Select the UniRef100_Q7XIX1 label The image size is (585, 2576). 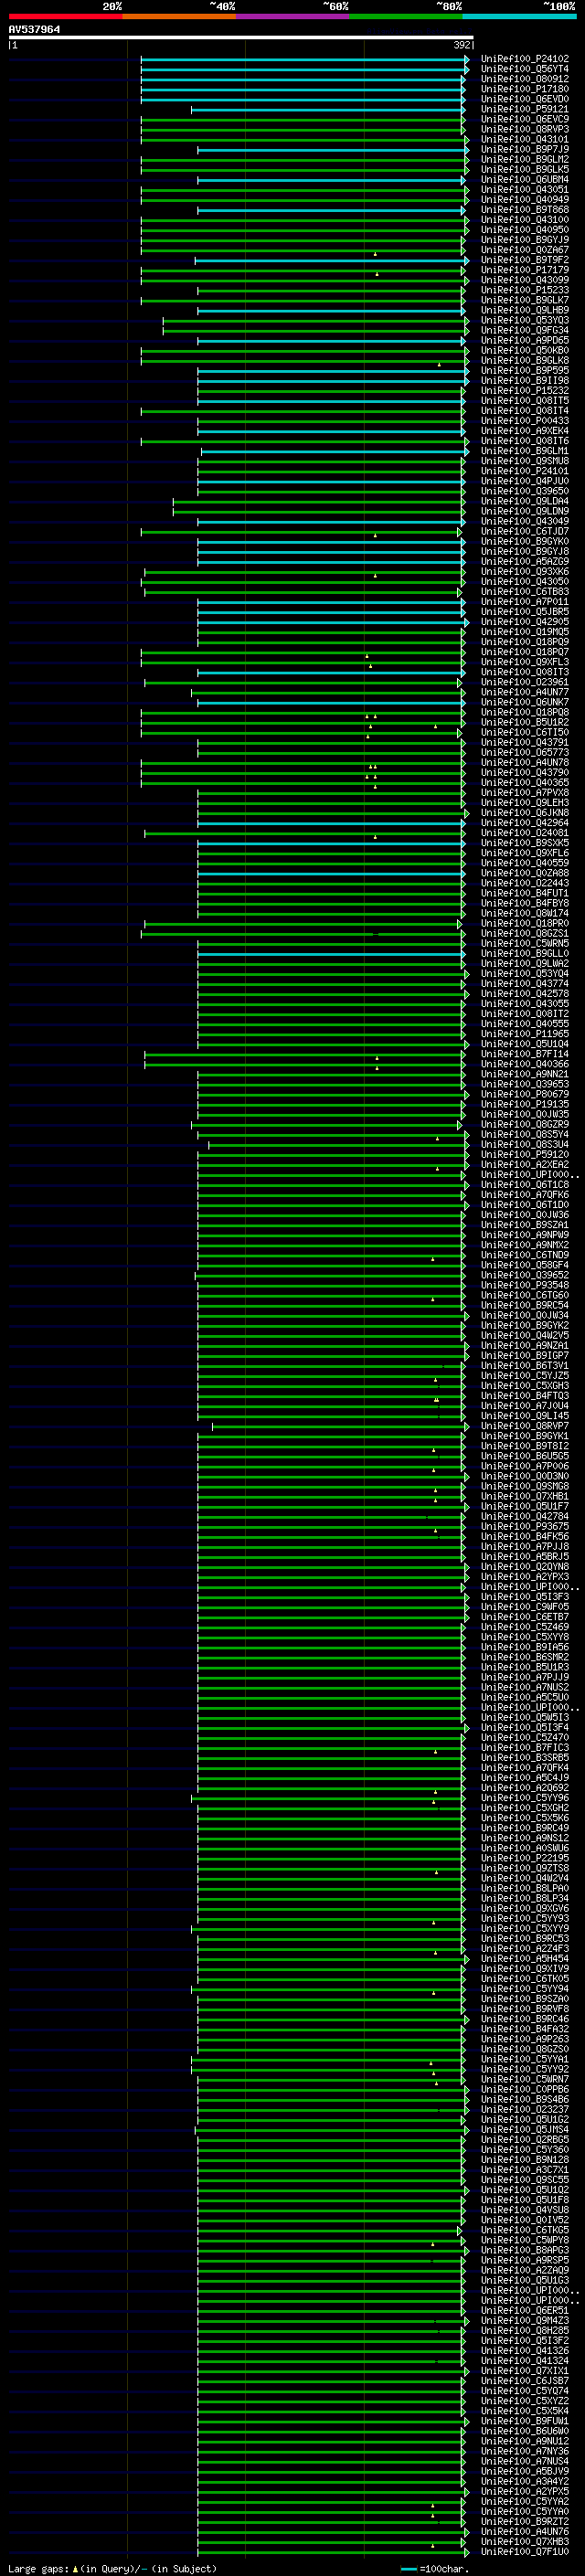point(524,2370)
